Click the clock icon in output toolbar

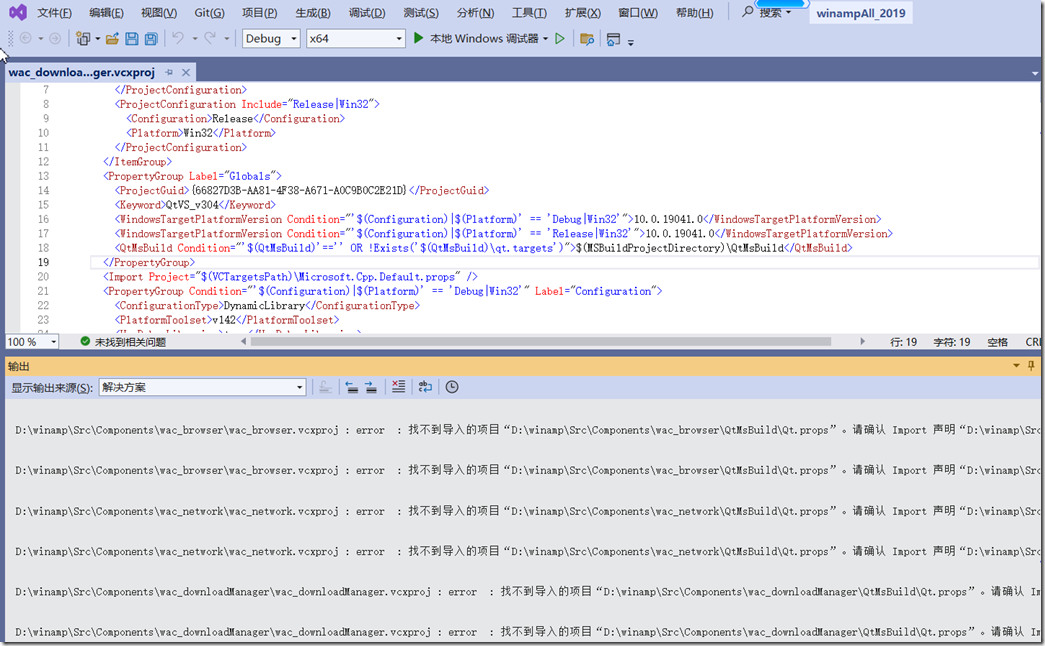tap(452, 387)
